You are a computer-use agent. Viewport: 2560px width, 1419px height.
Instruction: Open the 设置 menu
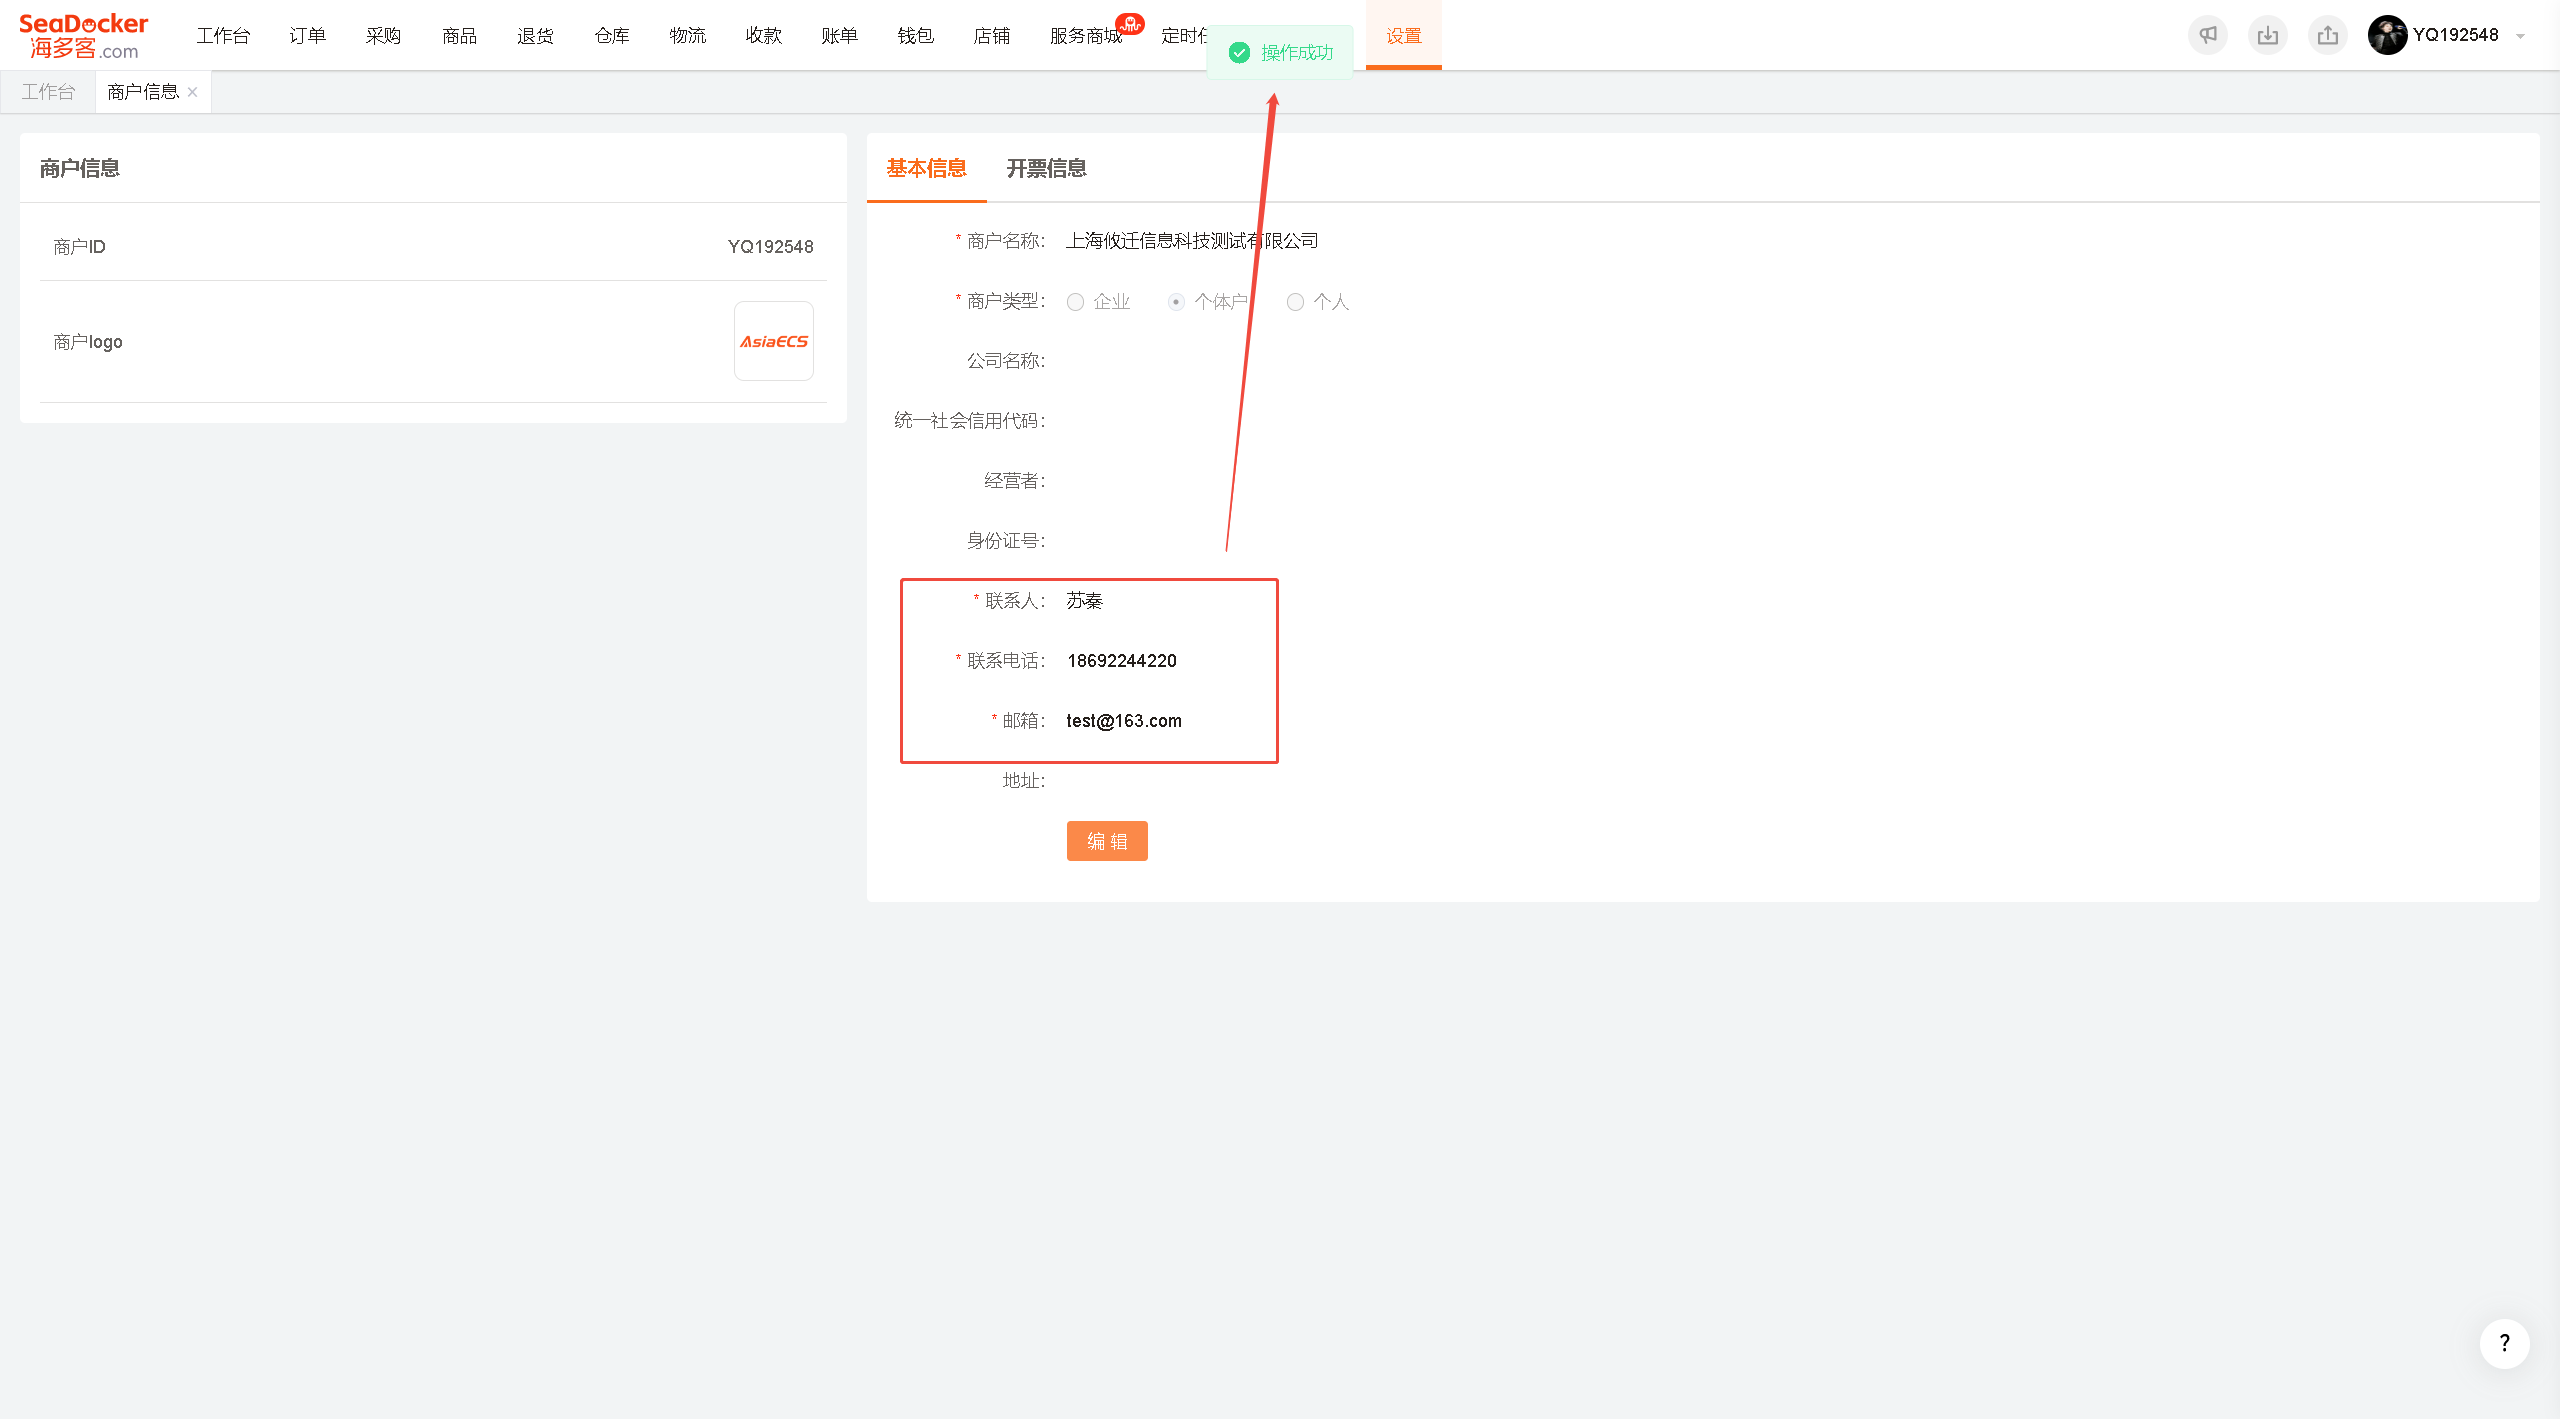(1403, 36)
